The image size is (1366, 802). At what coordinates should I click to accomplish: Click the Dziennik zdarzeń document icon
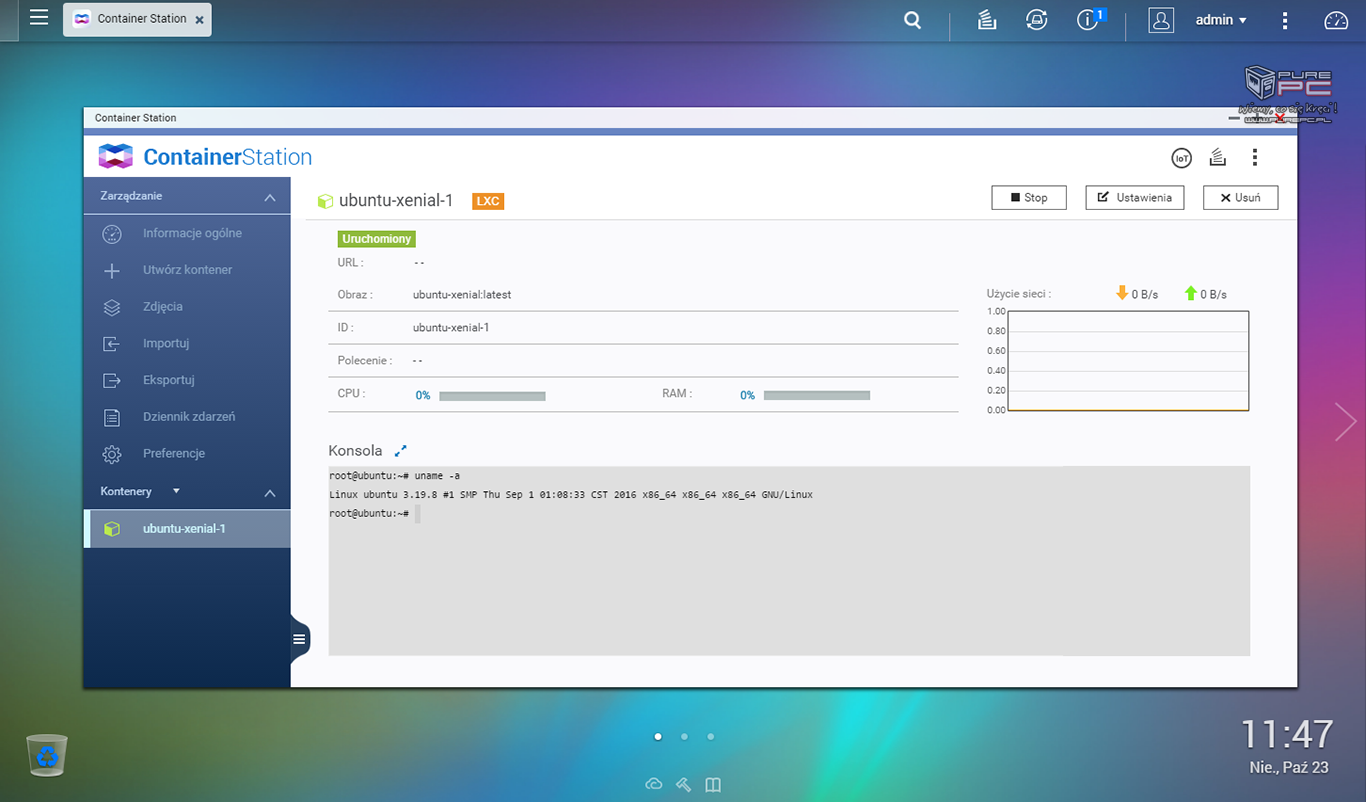point(112,417)
